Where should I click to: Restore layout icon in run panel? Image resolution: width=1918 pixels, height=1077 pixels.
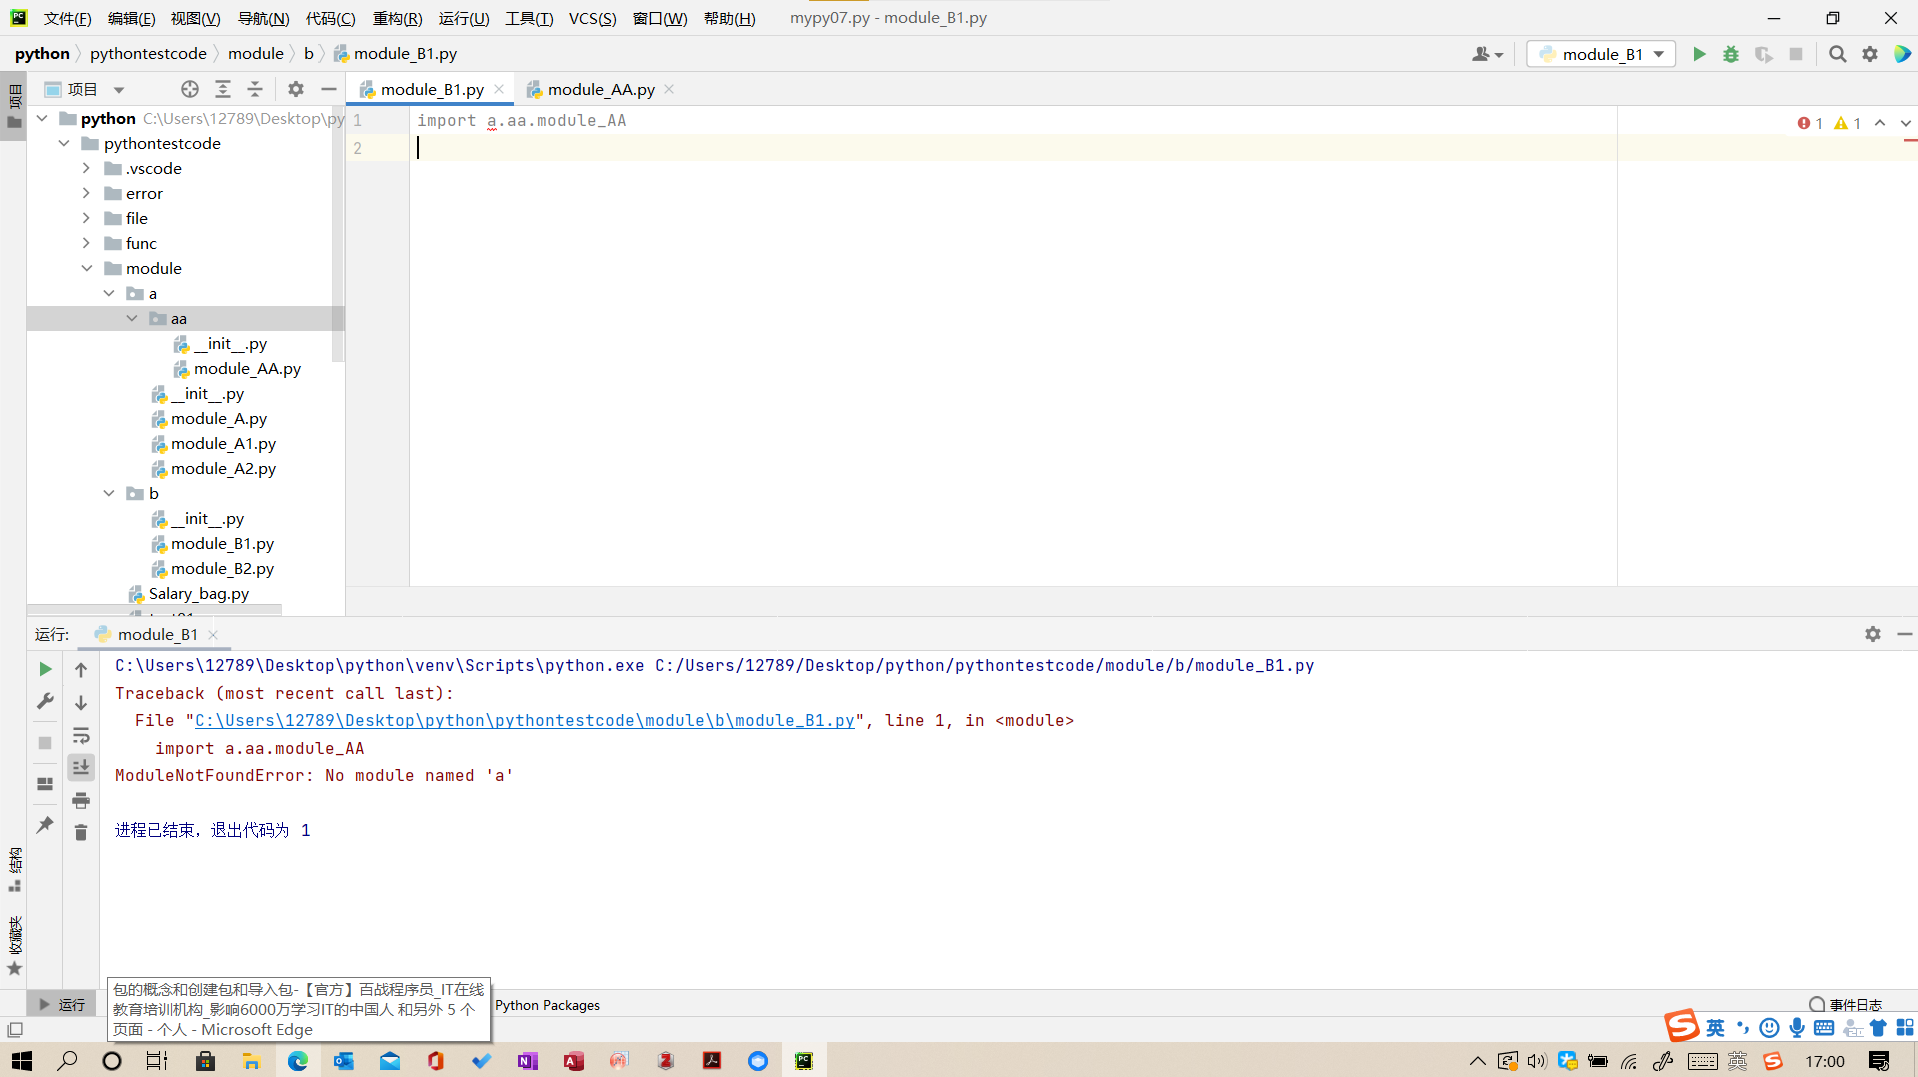click(45, 784)
